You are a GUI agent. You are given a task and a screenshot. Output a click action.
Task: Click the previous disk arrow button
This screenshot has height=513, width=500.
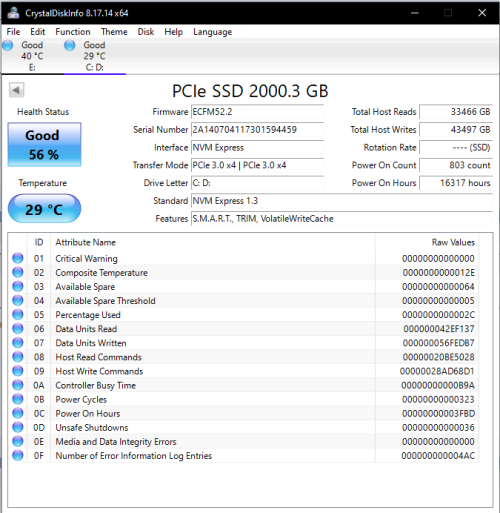pos(16,90)
